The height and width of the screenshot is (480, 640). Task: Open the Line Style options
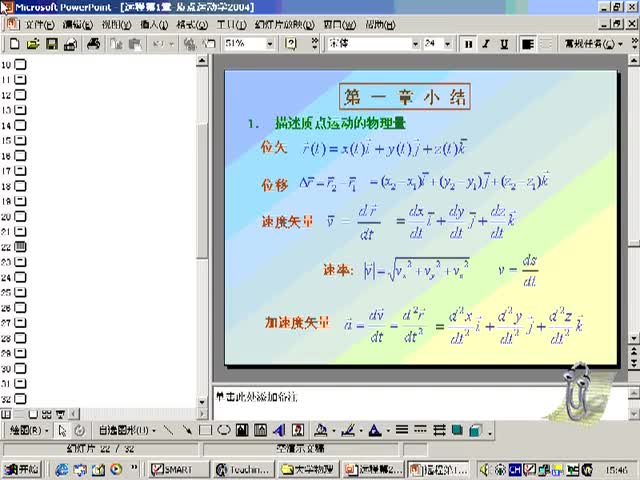(x=402, y=430)
